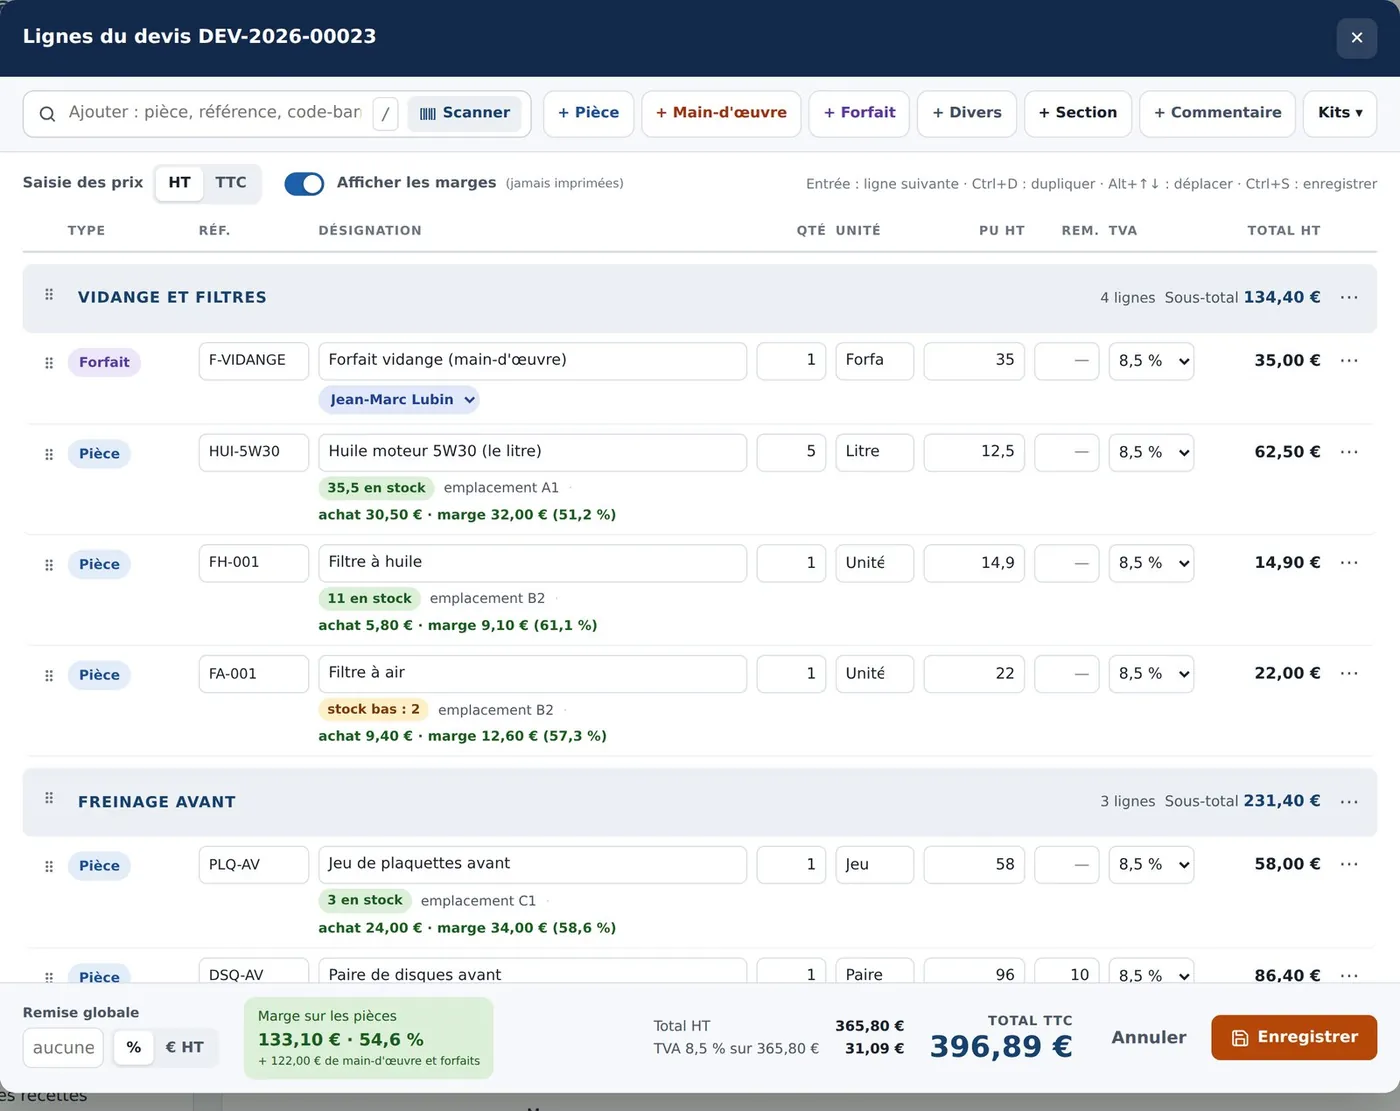This screenshot has height=1111, width=1400.
Task: Expand the Kits dropdown
Action: pos(1340,113)
